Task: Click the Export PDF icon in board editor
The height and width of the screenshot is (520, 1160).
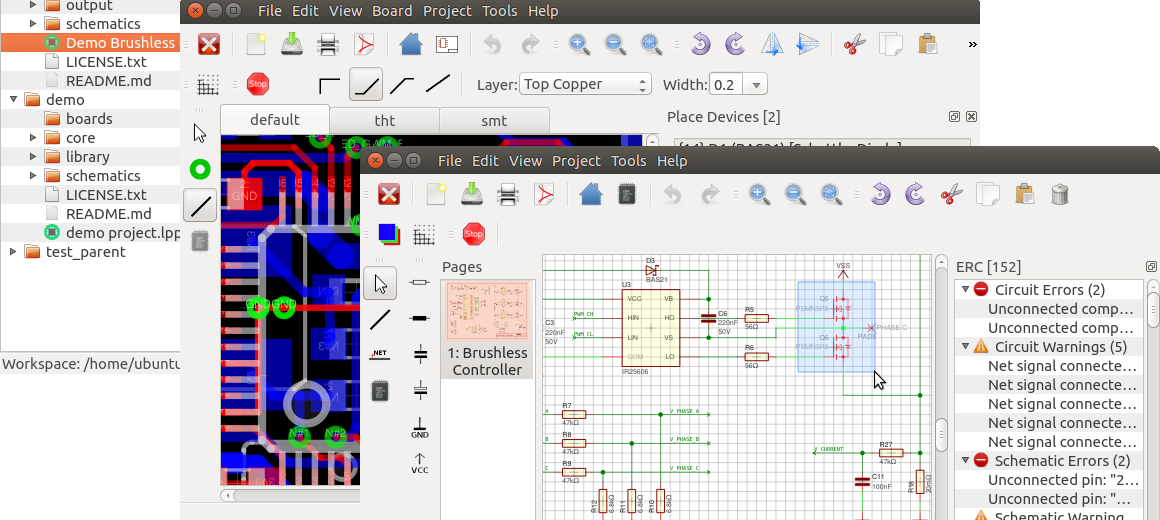Action: (x=363, y=44)
